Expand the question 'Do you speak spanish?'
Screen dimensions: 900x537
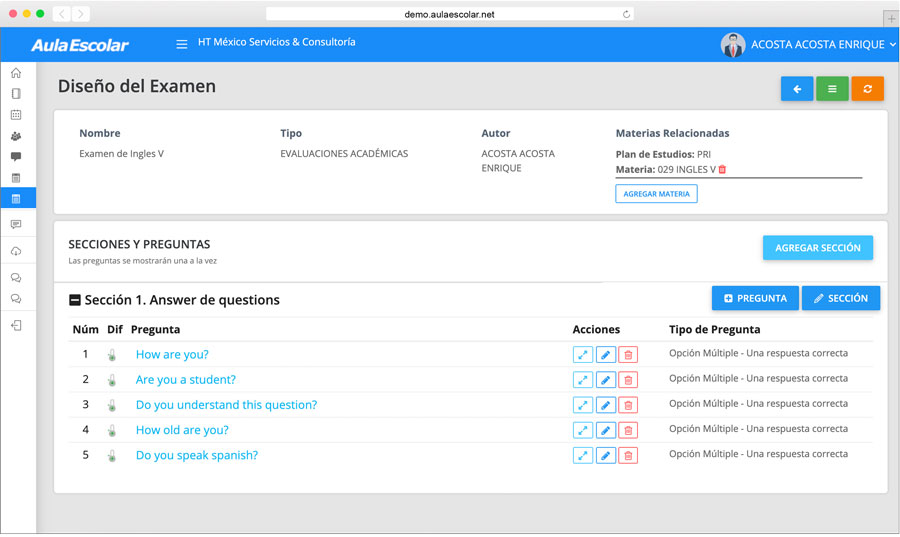(x=583, y=456)
